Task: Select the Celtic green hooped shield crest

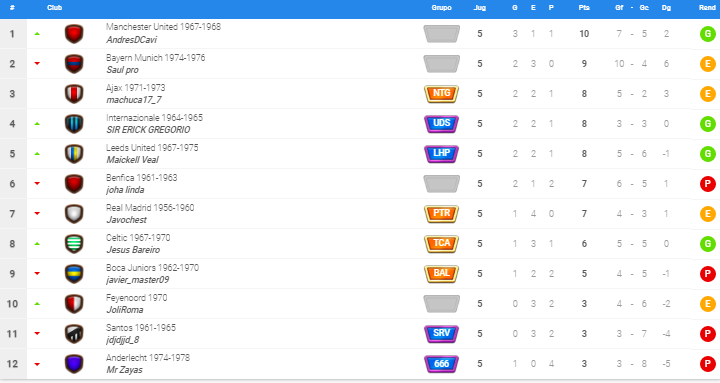Action: (74, 244)
